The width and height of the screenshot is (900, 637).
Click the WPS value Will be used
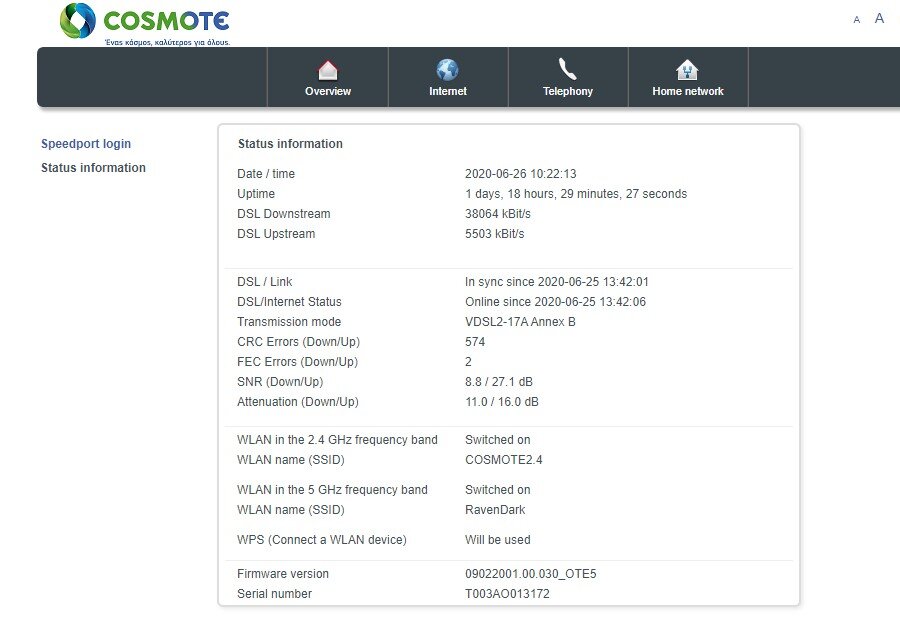[498, 540]
